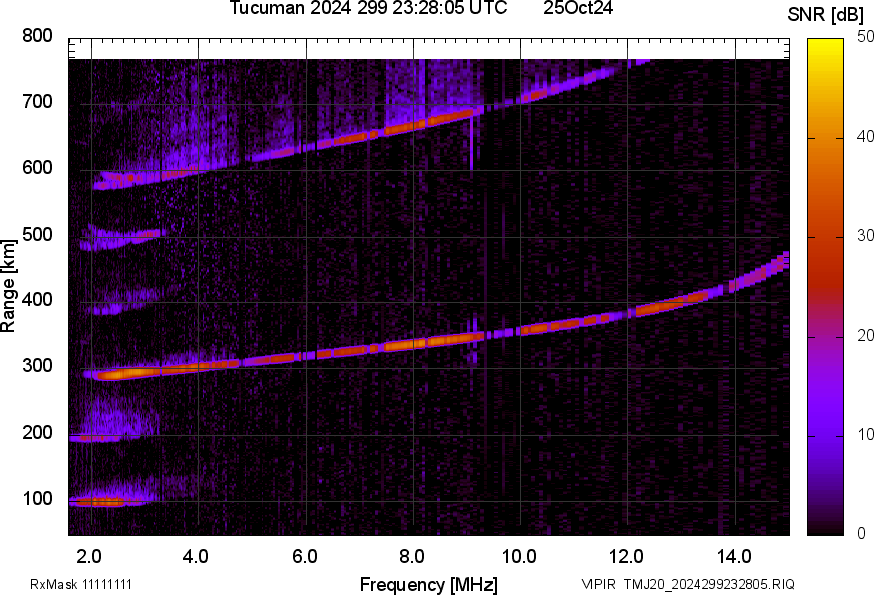Click frequency tick label '2.0'
Viewport: 874px width, 595px height.
(x=89, y=557)
